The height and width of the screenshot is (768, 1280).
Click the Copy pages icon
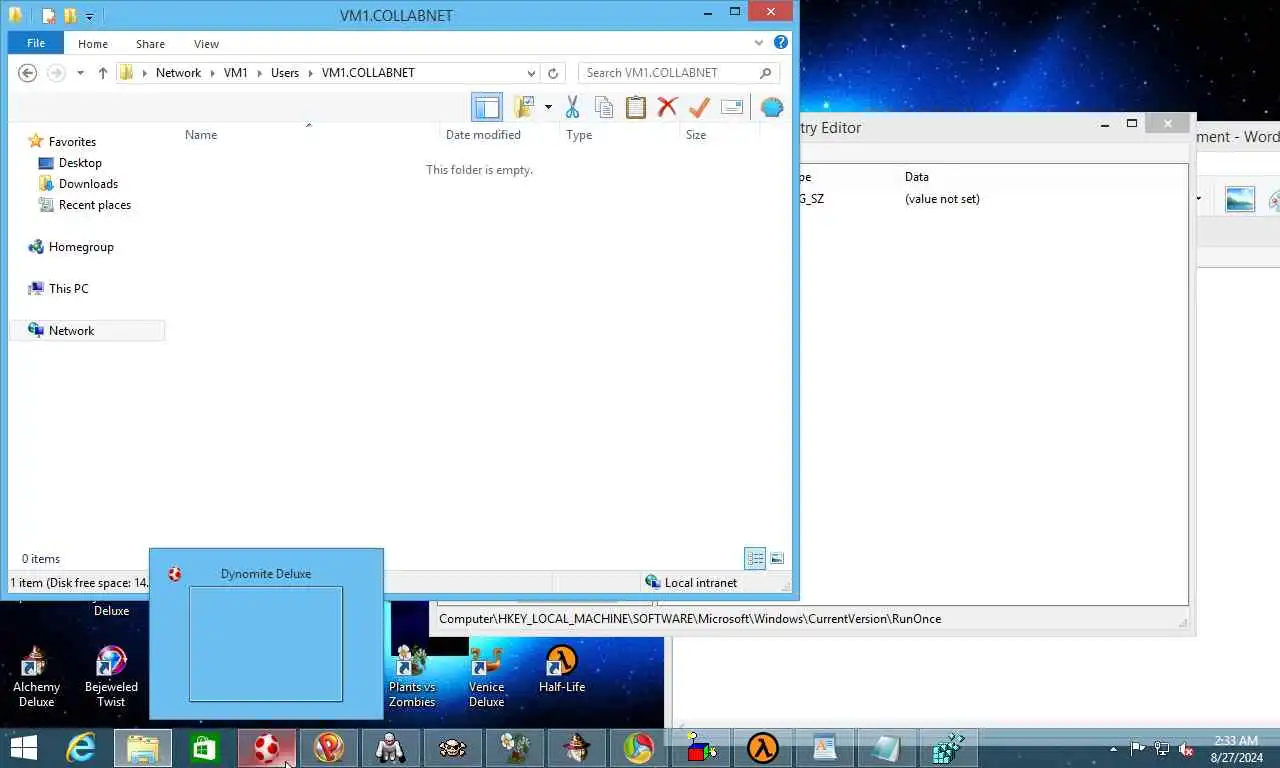(x=604, y=107)
